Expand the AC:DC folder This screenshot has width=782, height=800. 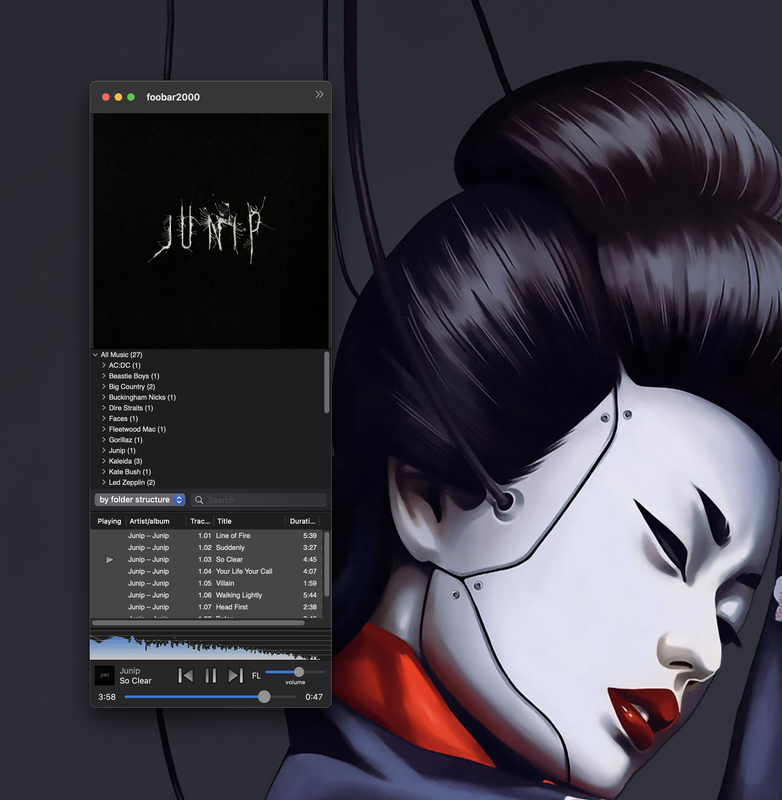[x=104, y=365]
